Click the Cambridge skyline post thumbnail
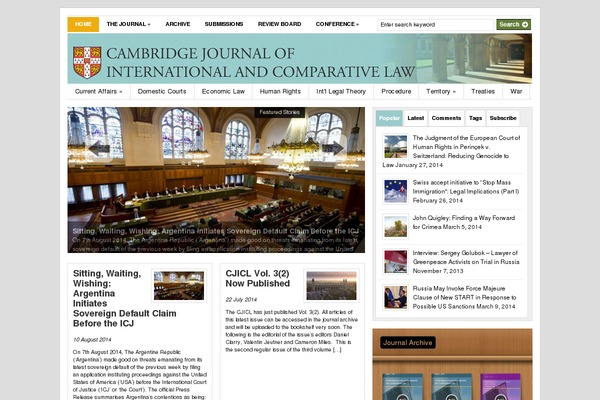This screenshot has width=600, height=400. click(x=331, y=286)
